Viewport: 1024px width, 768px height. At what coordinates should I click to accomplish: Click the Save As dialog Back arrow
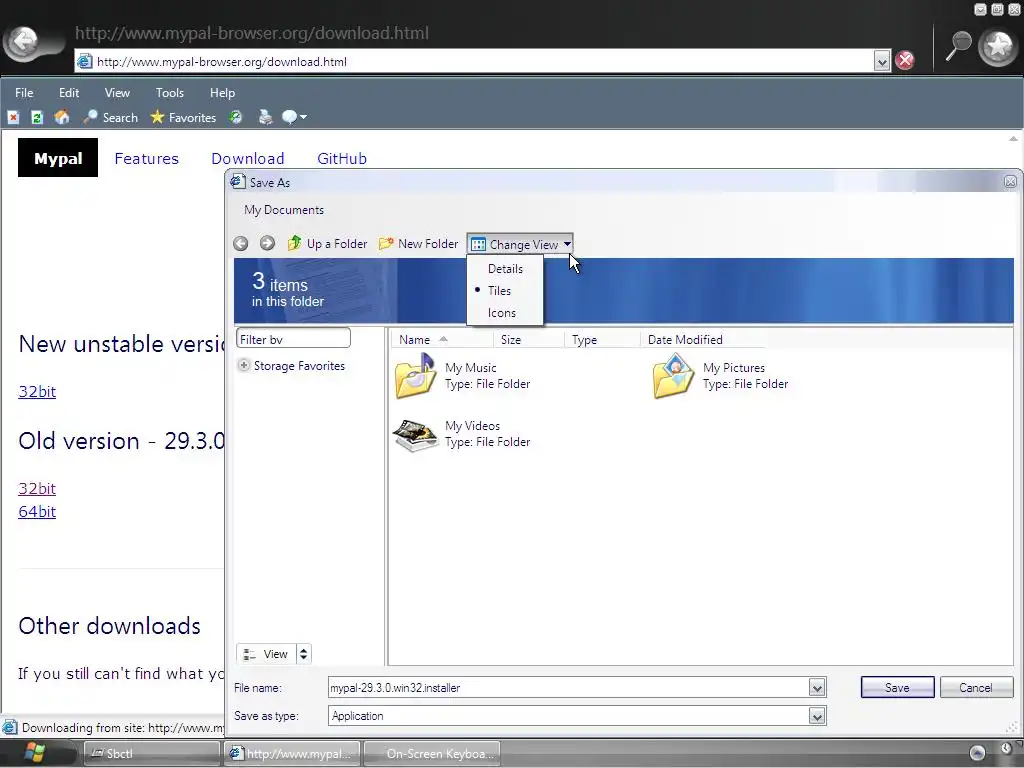(x=240, y=244)
